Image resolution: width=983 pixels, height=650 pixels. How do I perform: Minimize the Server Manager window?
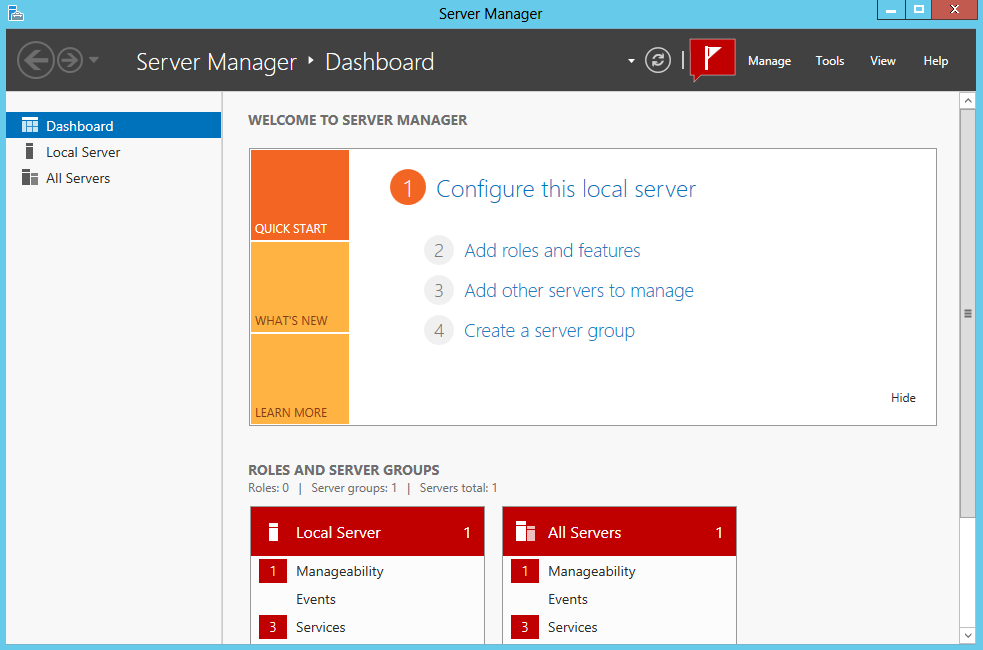[x=890, y=9]
